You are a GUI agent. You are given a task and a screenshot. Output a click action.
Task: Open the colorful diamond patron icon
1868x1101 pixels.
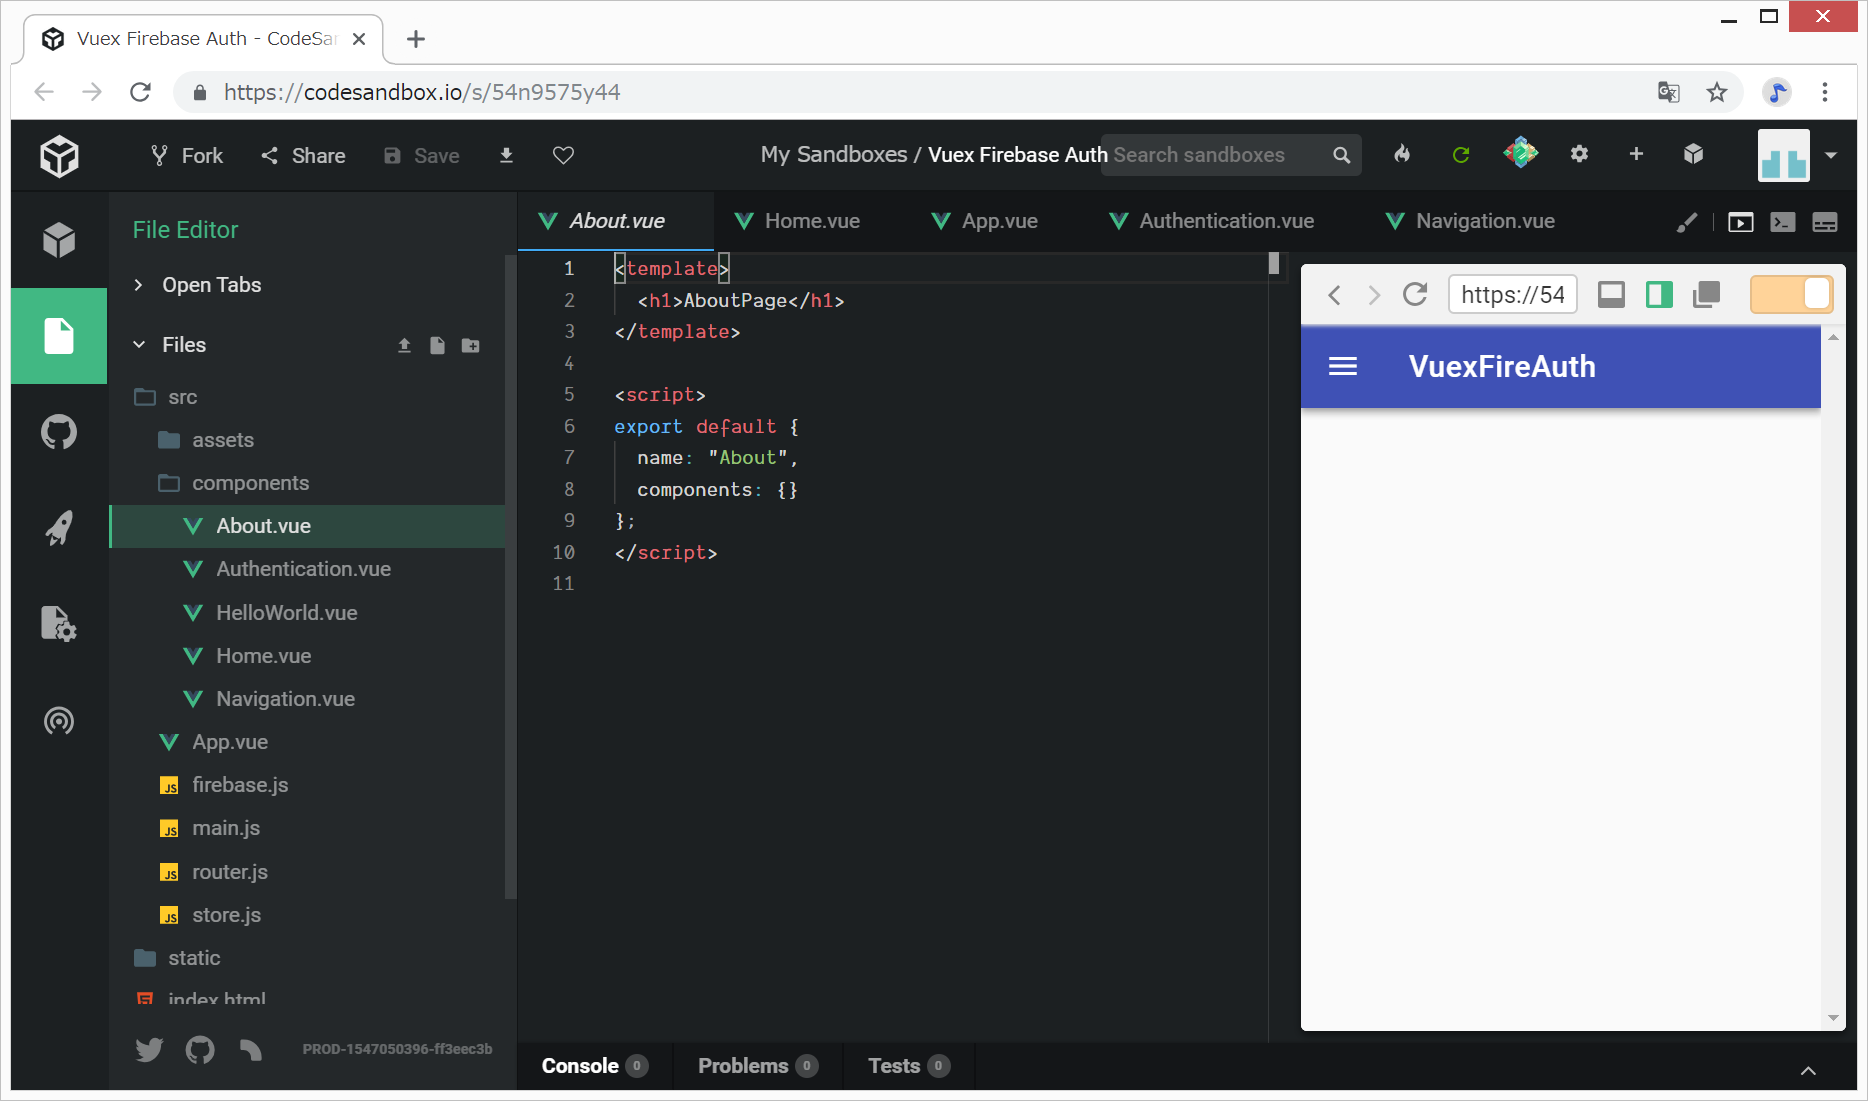click(x=1520, y=153)
